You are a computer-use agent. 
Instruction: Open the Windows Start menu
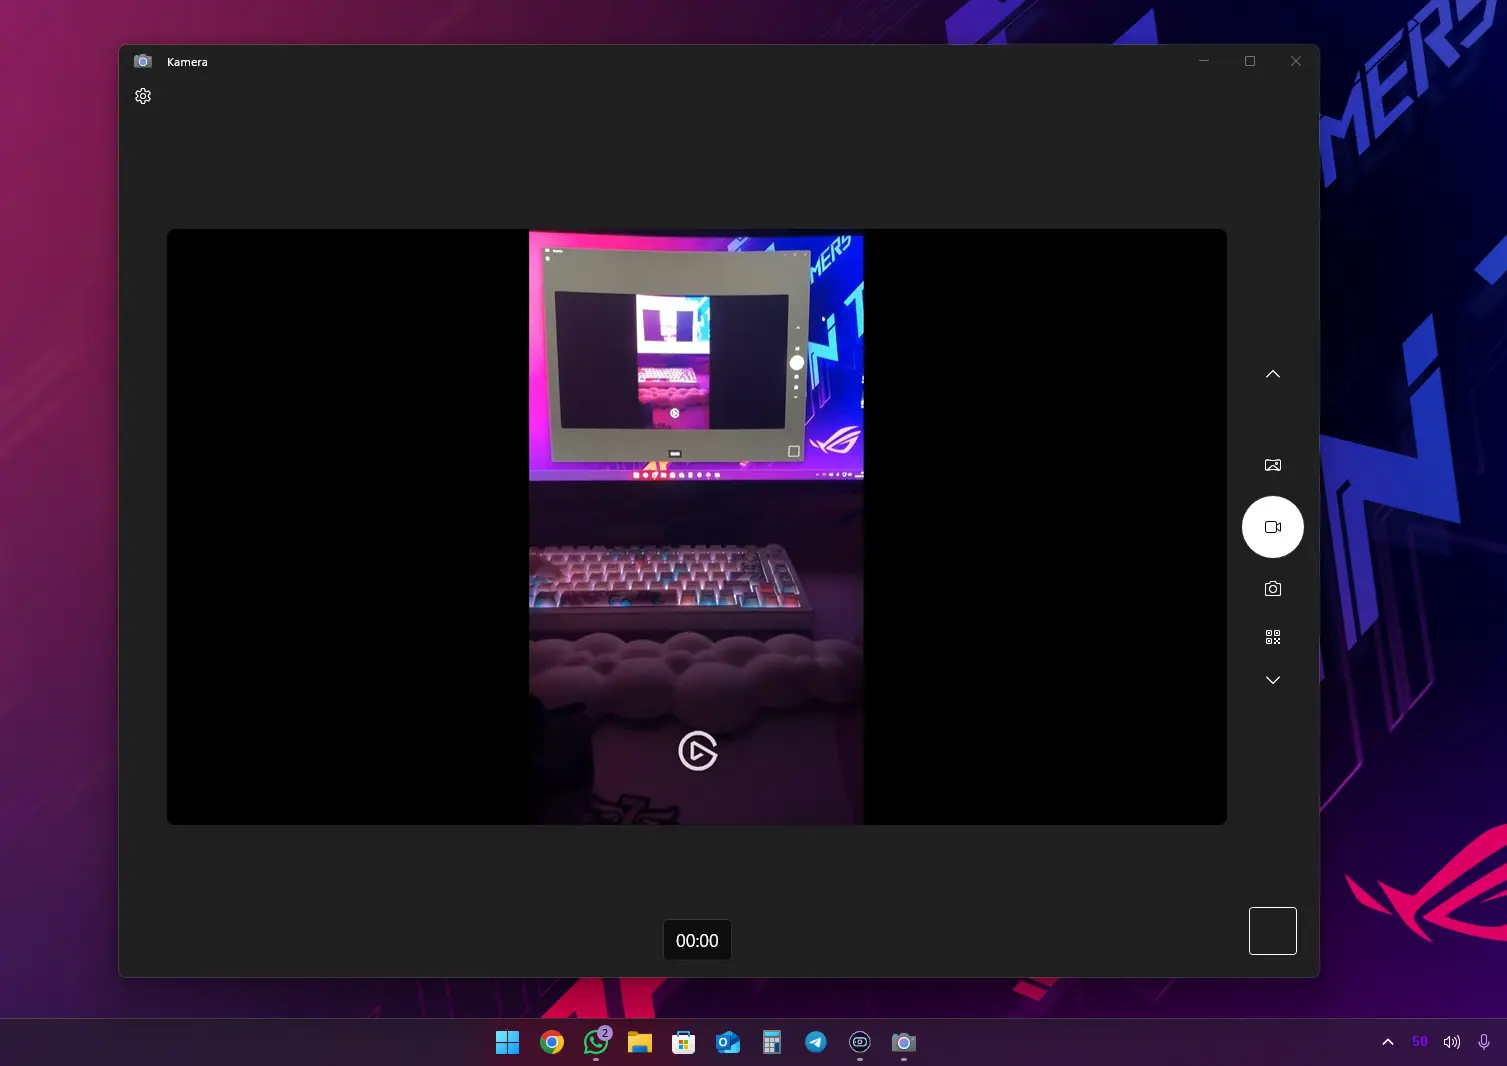pos(508,1043)
